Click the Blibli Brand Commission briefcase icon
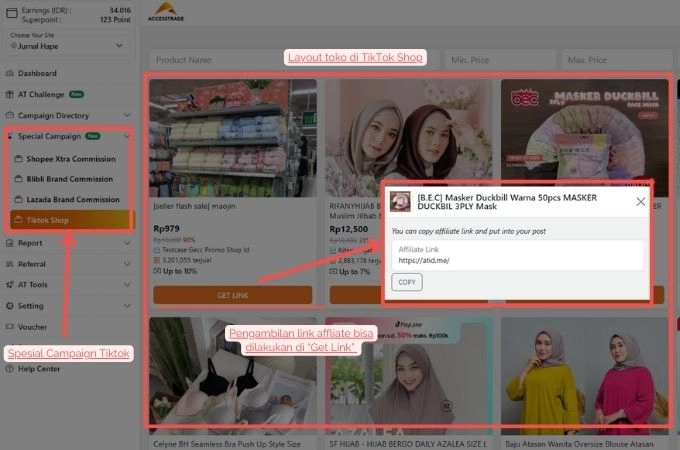 pyautogui.click(x=19, y=179)
